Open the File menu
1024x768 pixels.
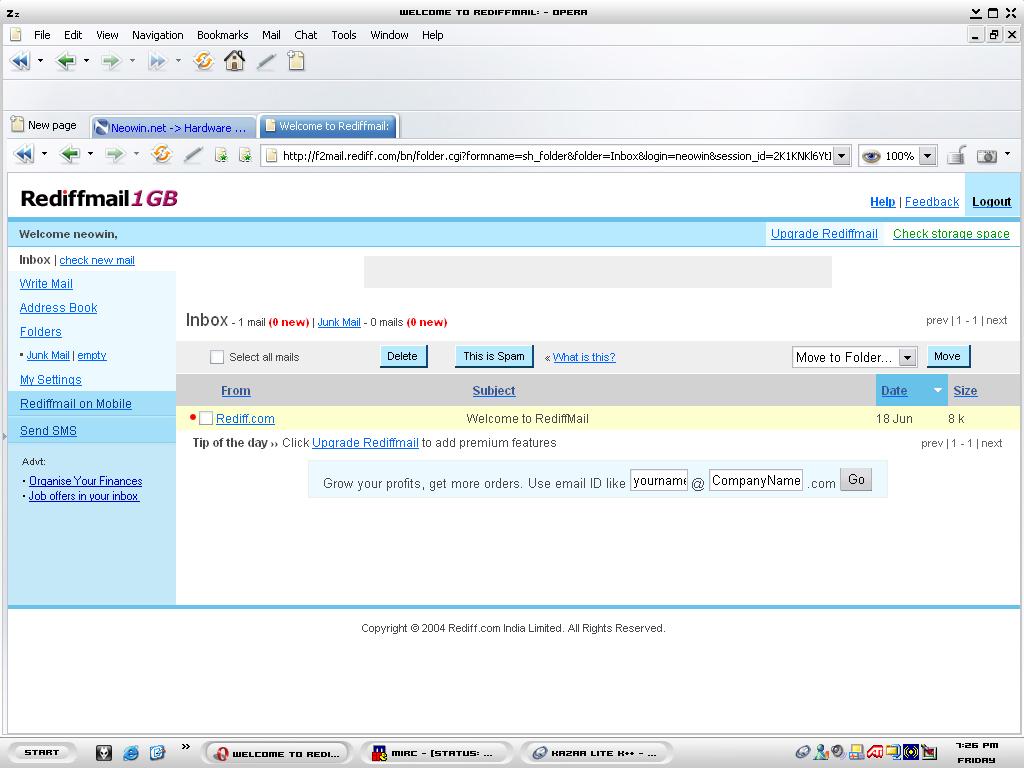click(42, 35)
